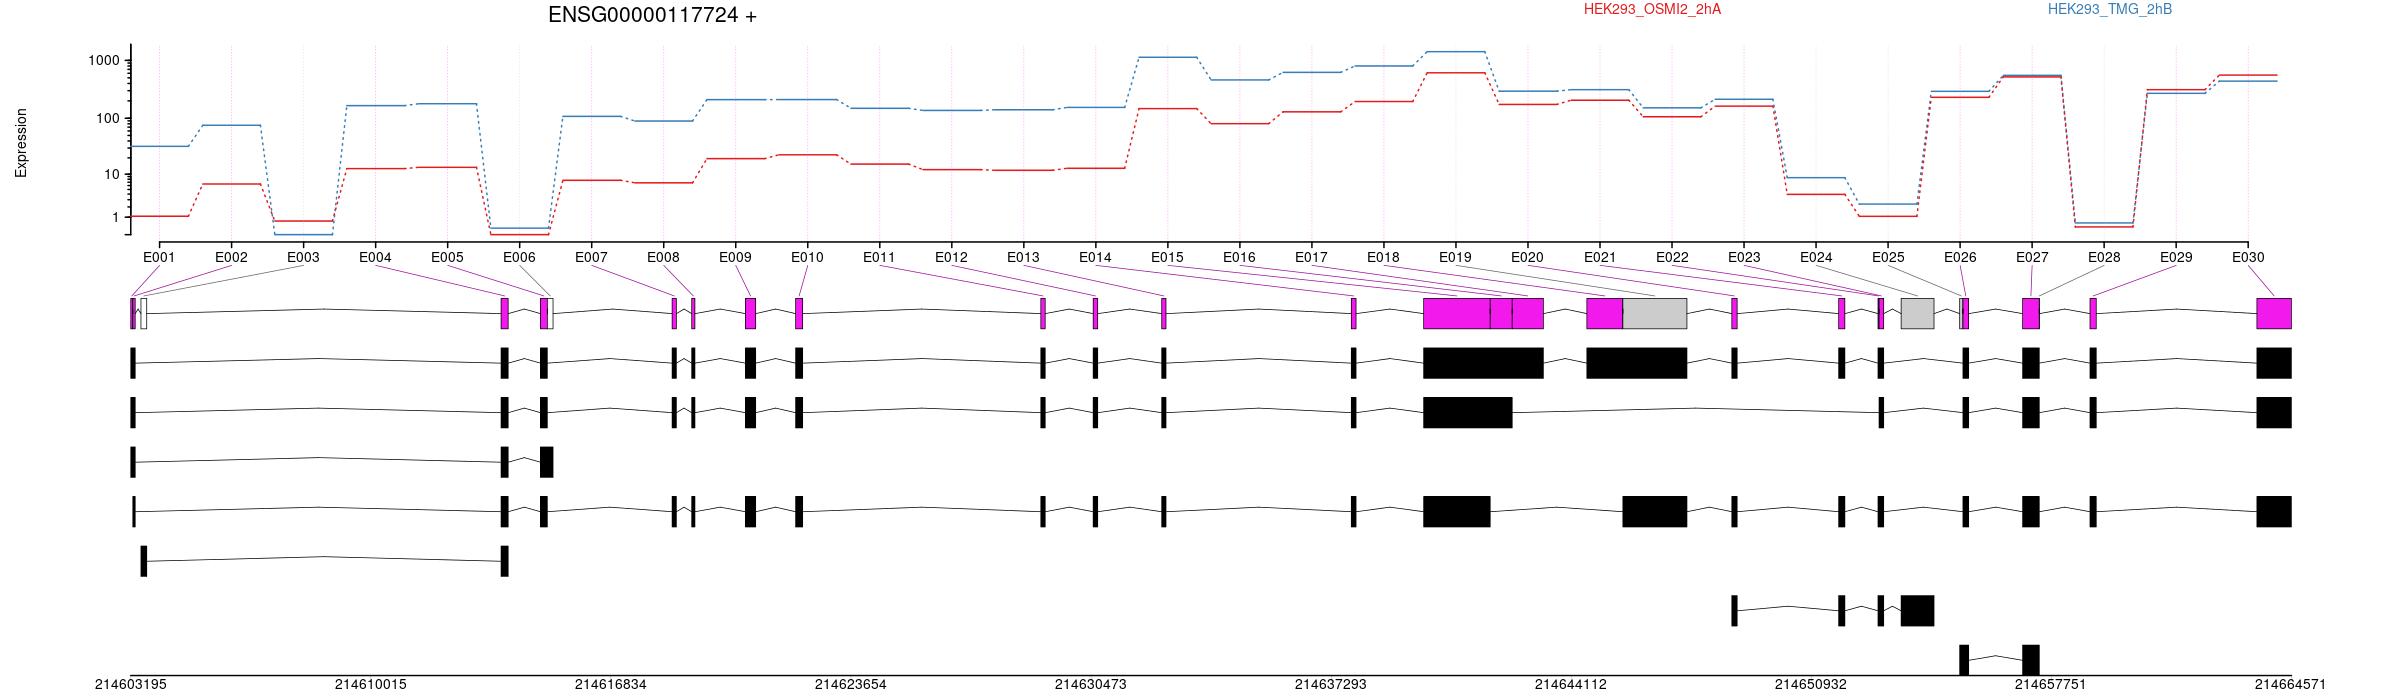Click exon label E008
This screenshot has width=2400, height=700.
[x=663, y=257]
